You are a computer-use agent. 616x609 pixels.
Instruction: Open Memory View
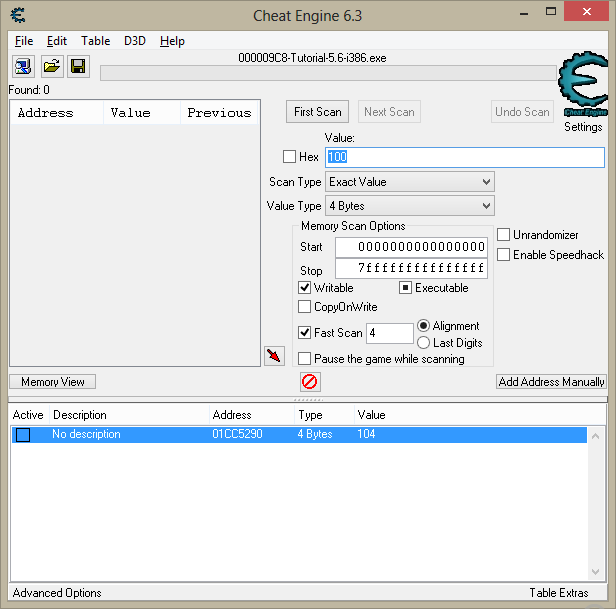tap(53, 382)
